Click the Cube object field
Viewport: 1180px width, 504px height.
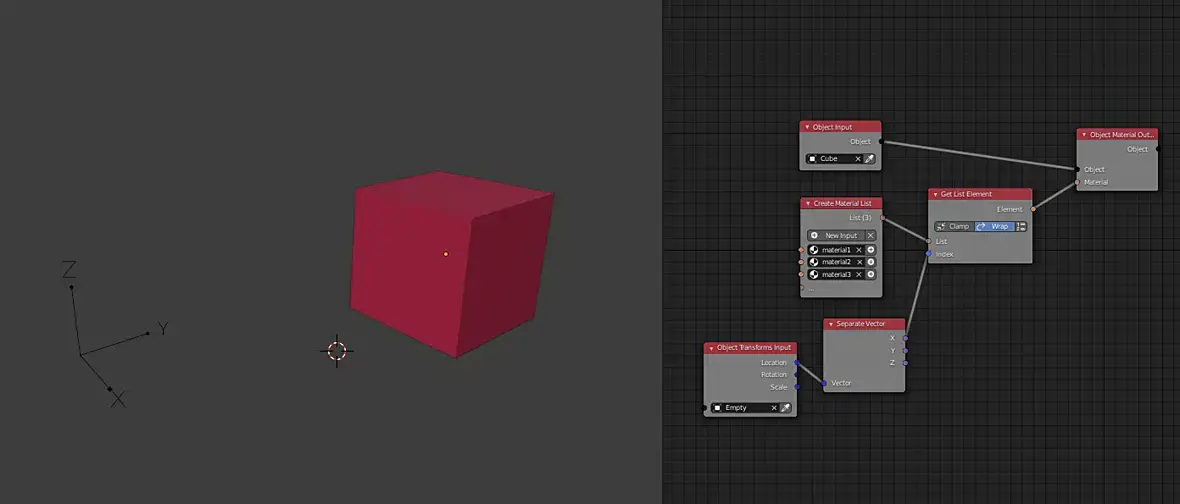click(835, 159)
